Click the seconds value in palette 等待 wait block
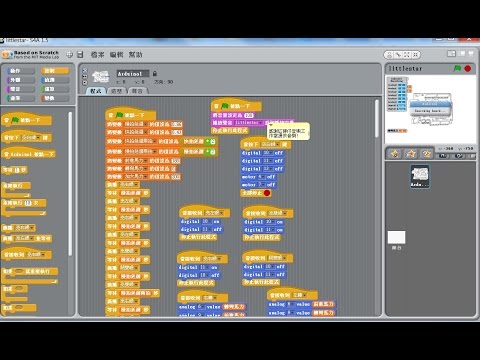Image resolution: width=480 pixels, height=360 pixels. point(17,170)
